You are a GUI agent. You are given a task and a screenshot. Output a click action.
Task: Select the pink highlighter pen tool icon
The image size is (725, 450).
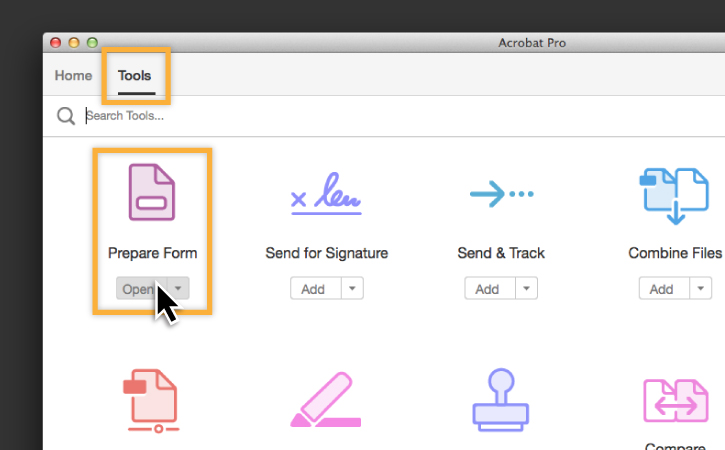[326, 399]
